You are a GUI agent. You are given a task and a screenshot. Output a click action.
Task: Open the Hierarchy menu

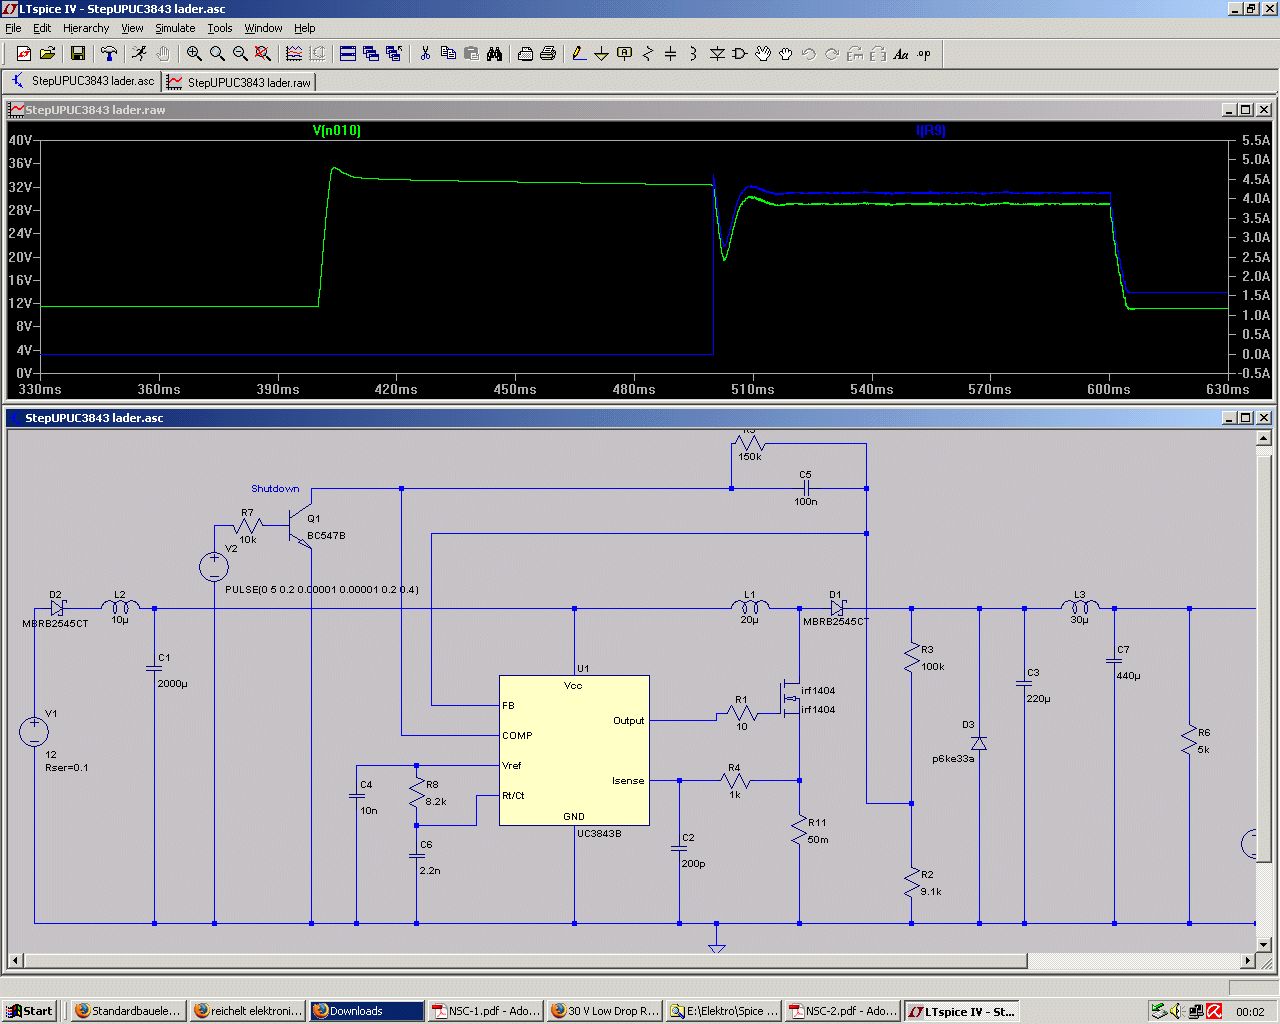86,28
